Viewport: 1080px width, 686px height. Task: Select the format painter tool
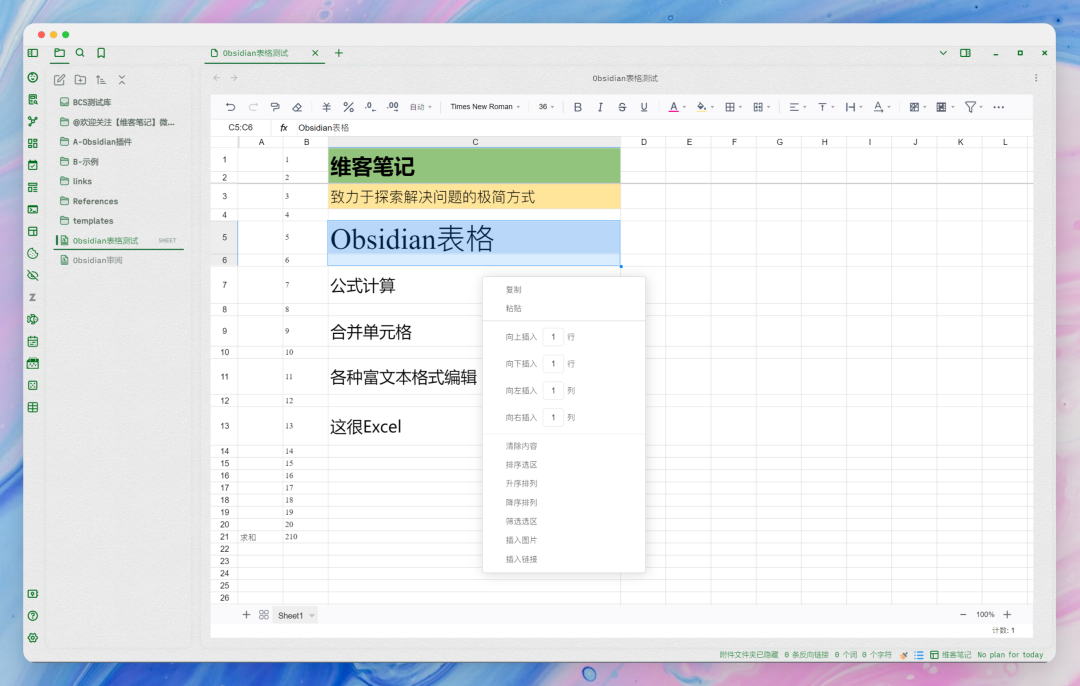pos(274,106)
